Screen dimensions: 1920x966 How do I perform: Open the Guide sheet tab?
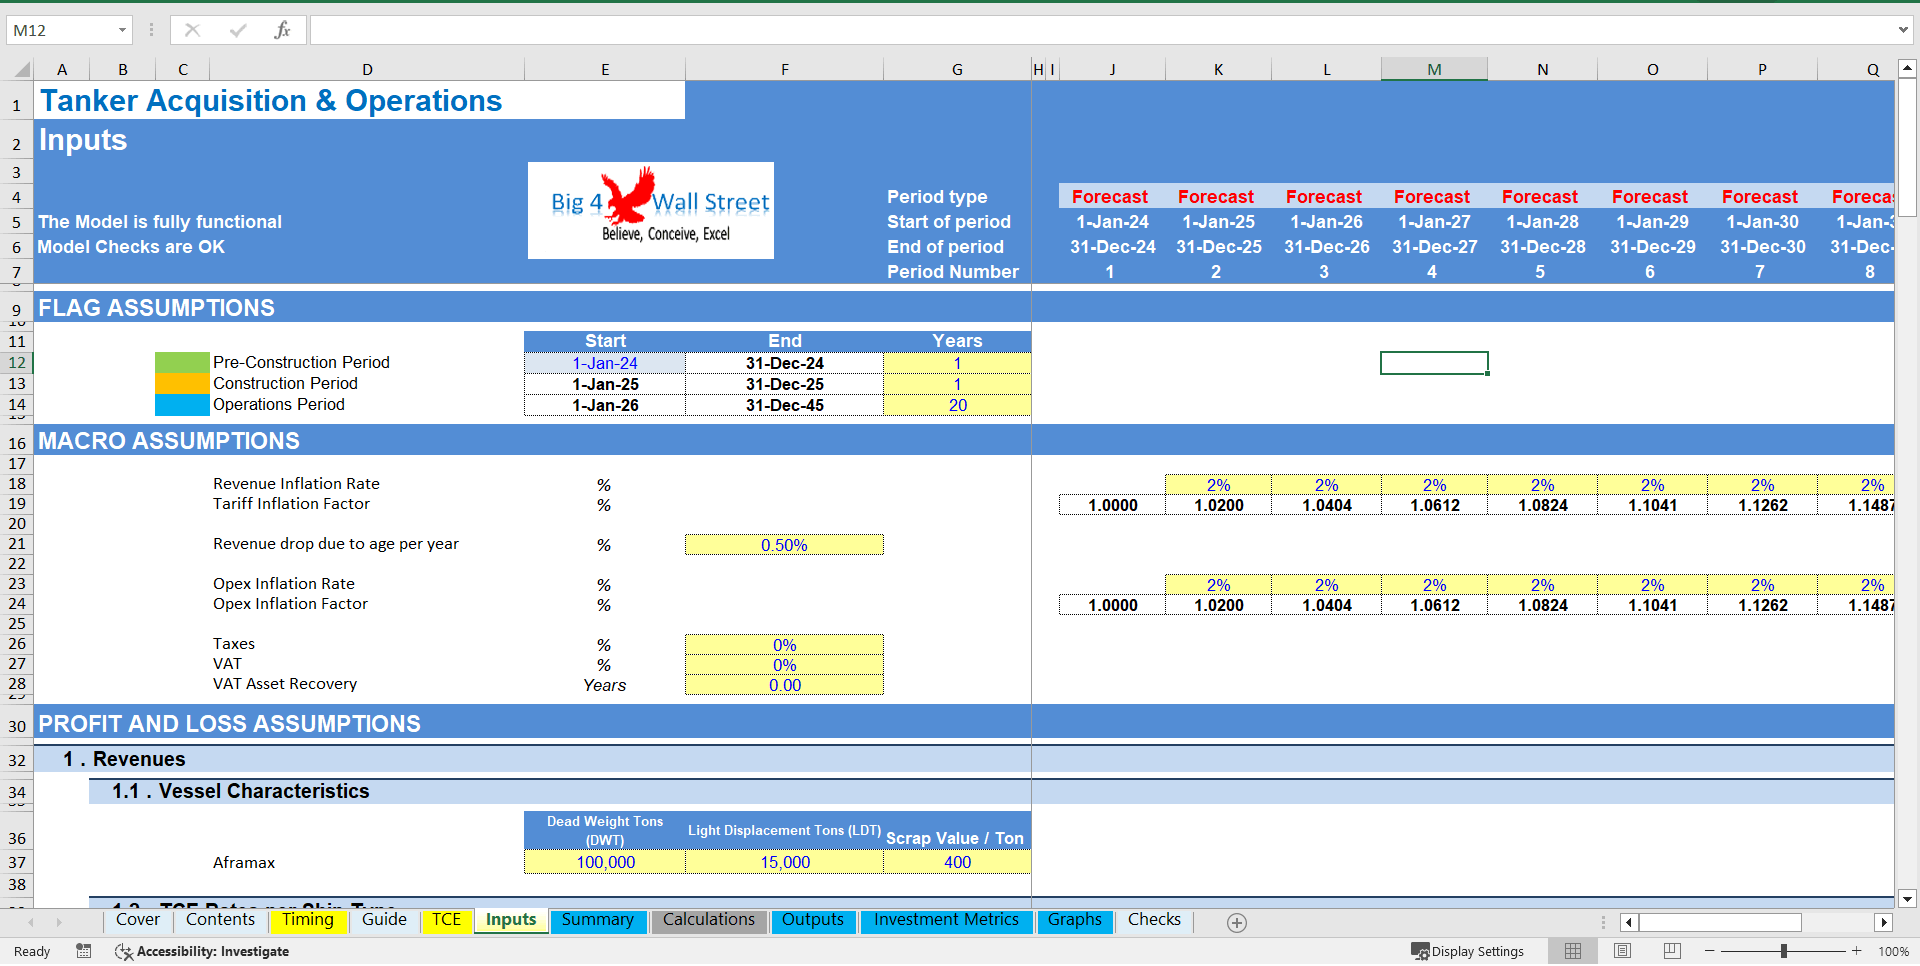tap(384, 920)
